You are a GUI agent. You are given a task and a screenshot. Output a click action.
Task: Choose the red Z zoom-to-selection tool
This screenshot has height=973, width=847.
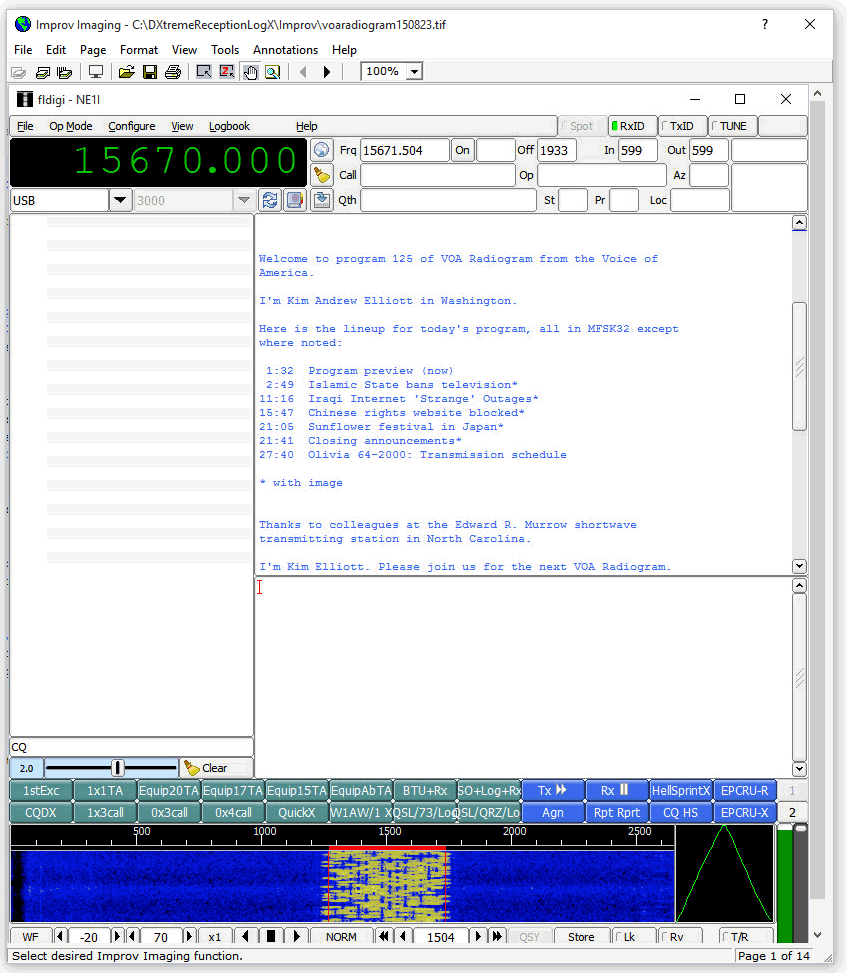tap(227, 72)
